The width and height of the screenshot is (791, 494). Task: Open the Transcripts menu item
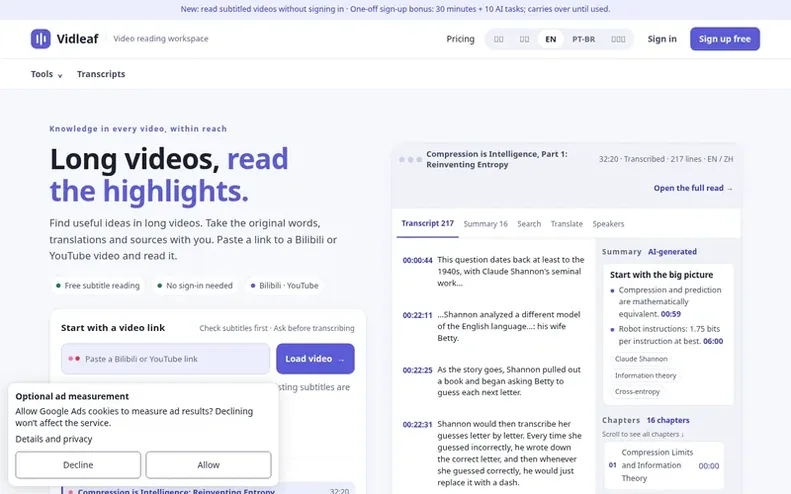(101, 74)
